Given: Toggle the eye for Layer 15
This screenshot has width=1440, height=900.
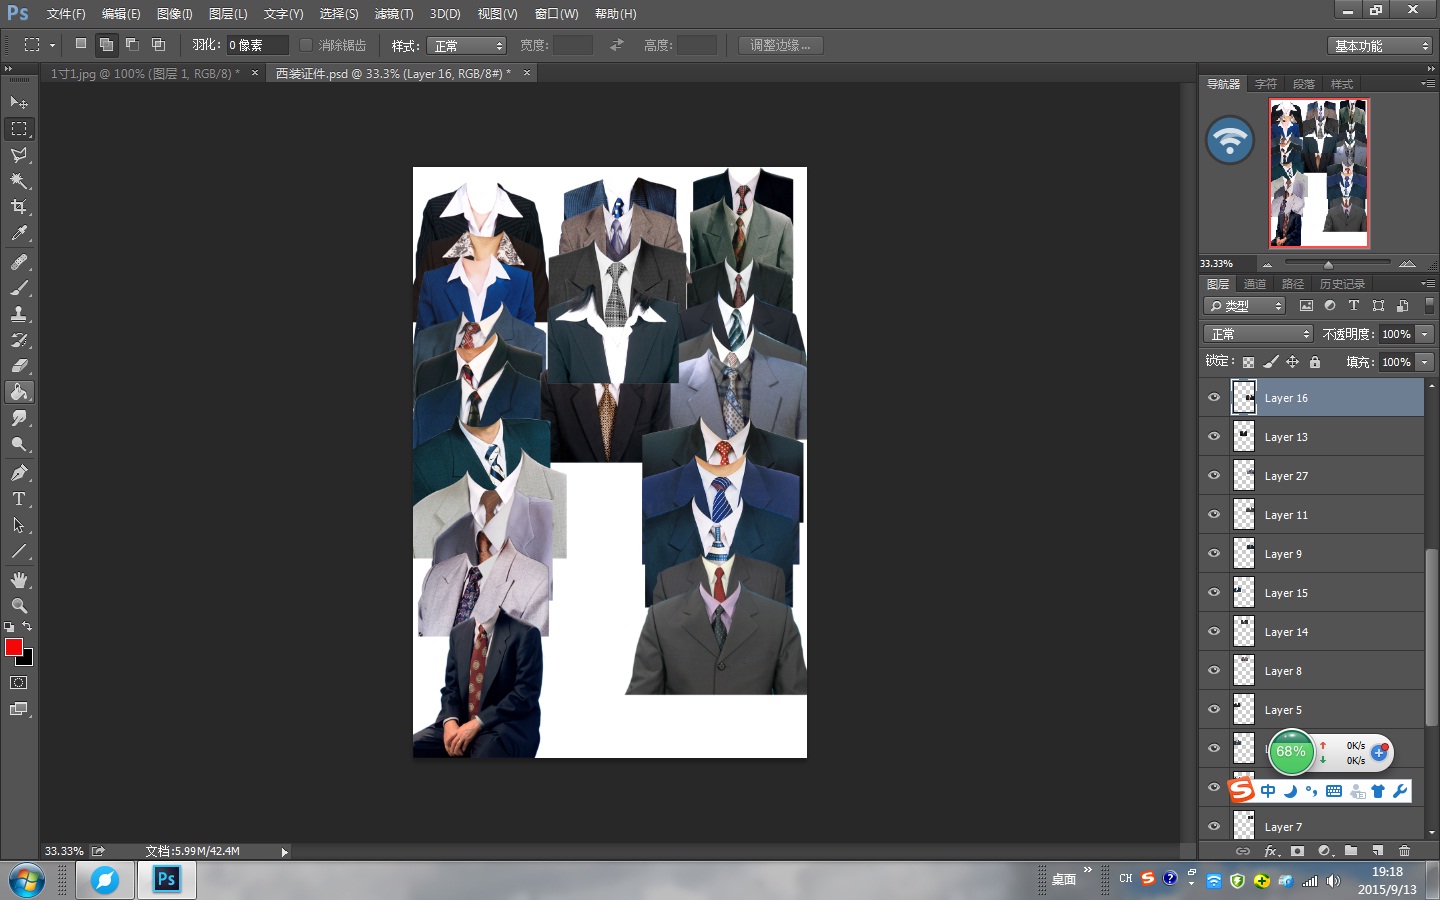Looking at the screenshot, I should pyautogui.click(x=1214, y=592).
